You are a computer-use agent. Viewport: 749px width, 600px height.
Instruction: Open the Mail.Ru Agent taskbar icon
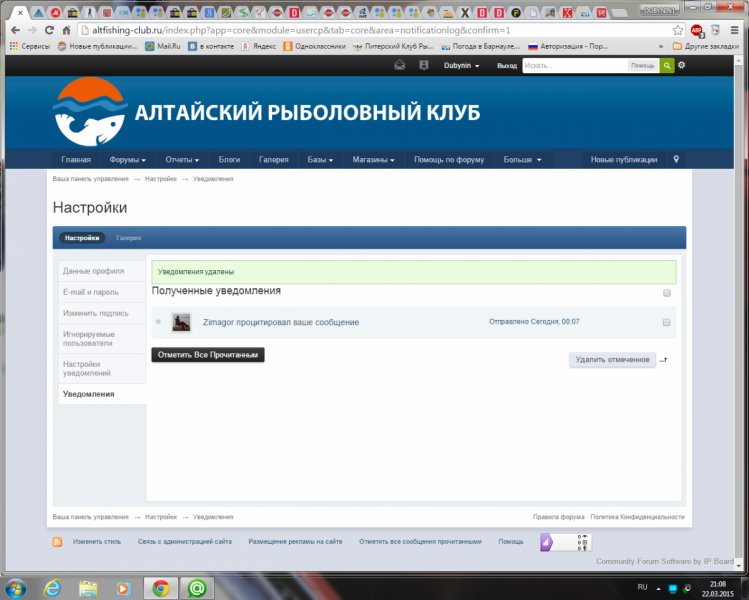click(x=196, y=588)
